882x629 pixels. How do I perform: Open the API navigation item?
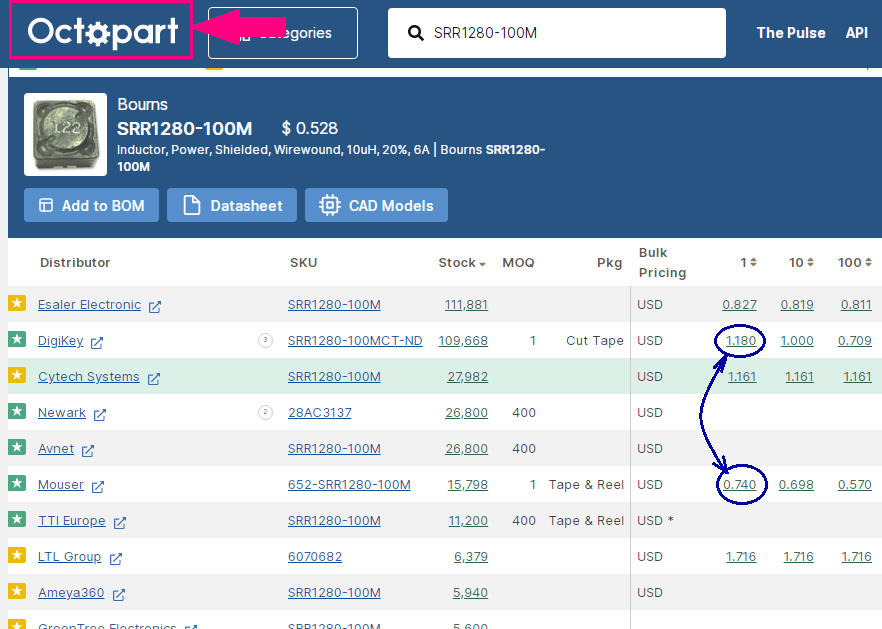(857, 33)
